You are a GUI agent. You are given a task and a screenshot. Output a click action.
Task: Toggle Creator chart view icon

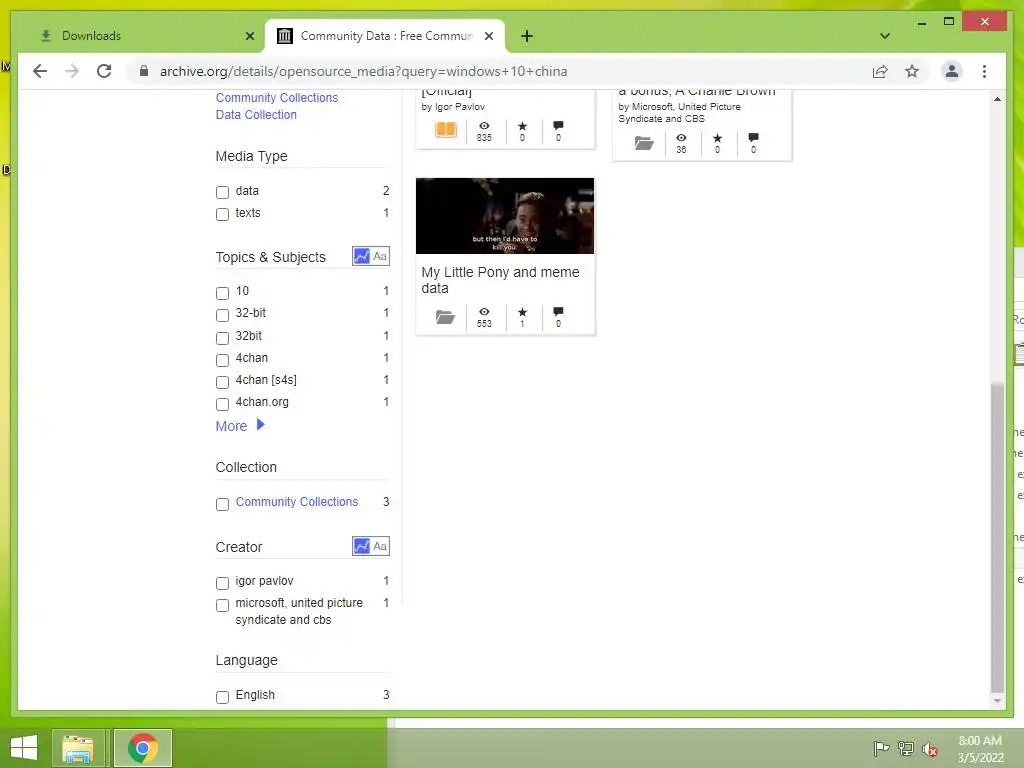361,546
